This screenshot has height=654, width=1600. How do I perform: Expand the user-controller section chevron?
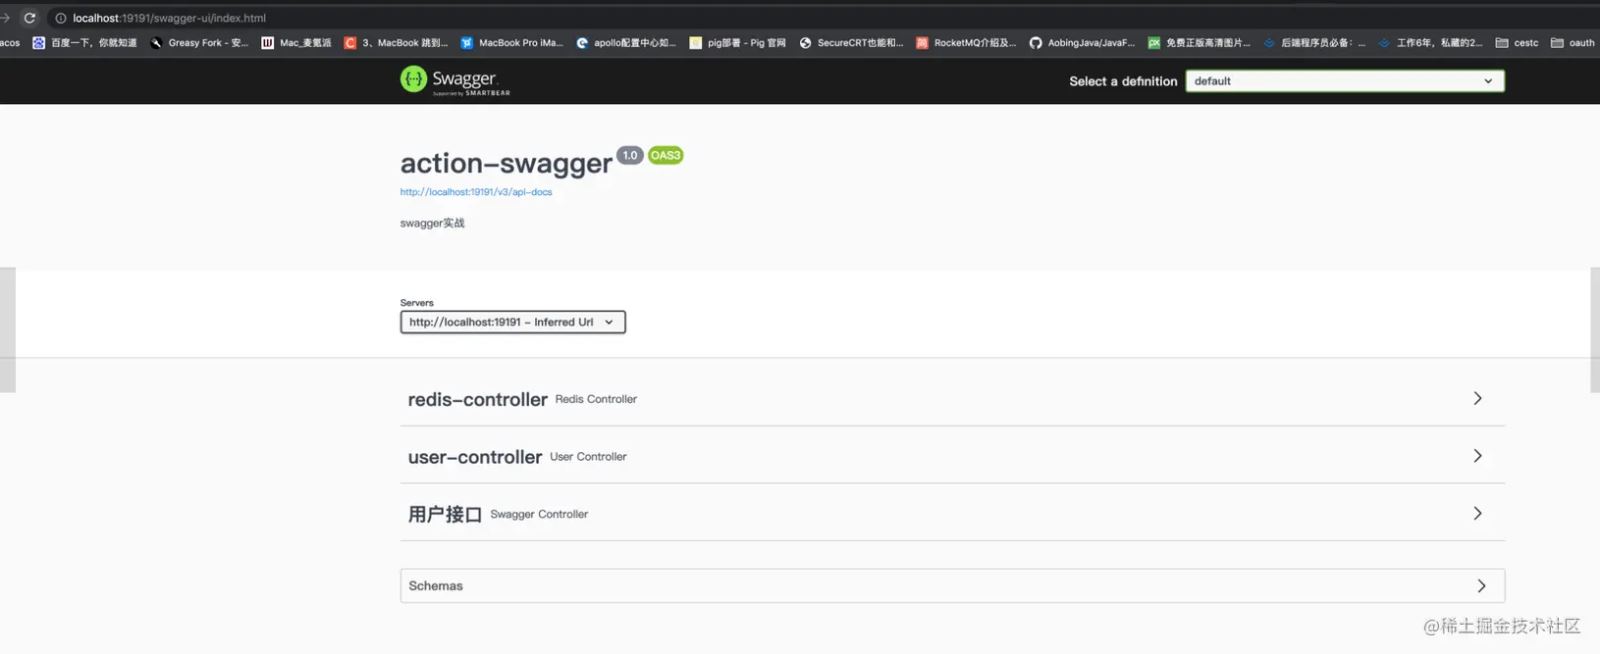1477,456
